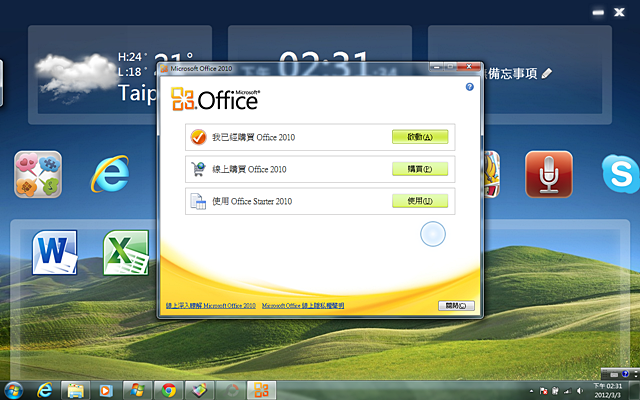Click the weather cloud icon in the Taipei widget
The width and height of the screenshot is (640, 400).
point(76,76)
